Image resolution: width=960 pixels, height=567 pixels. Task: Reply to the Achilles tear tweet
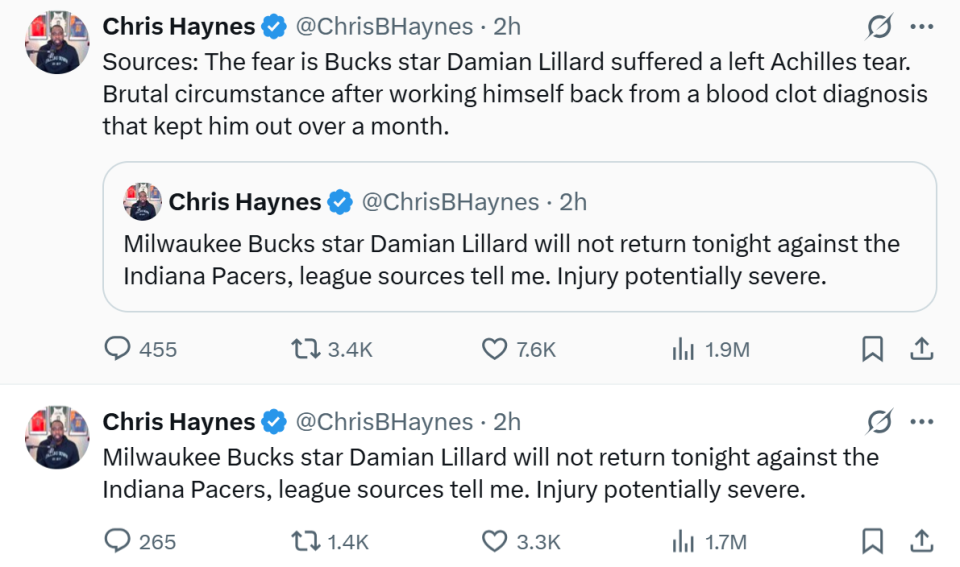click(x=119, y=349)
